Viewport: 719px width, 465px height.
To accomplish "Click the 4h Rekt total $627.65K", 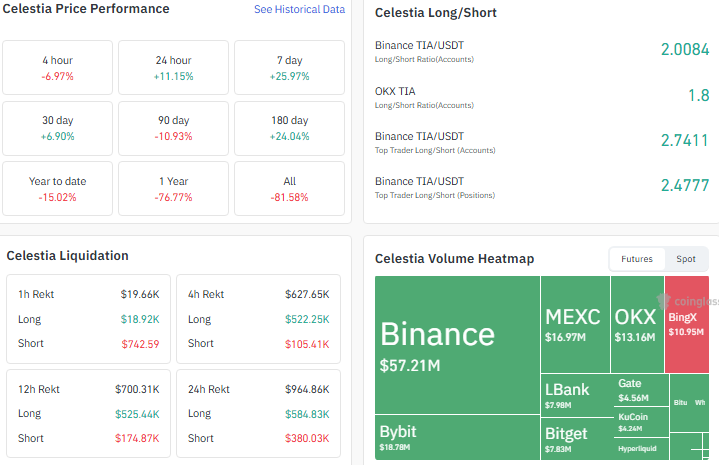I will (x=307, y=294).
